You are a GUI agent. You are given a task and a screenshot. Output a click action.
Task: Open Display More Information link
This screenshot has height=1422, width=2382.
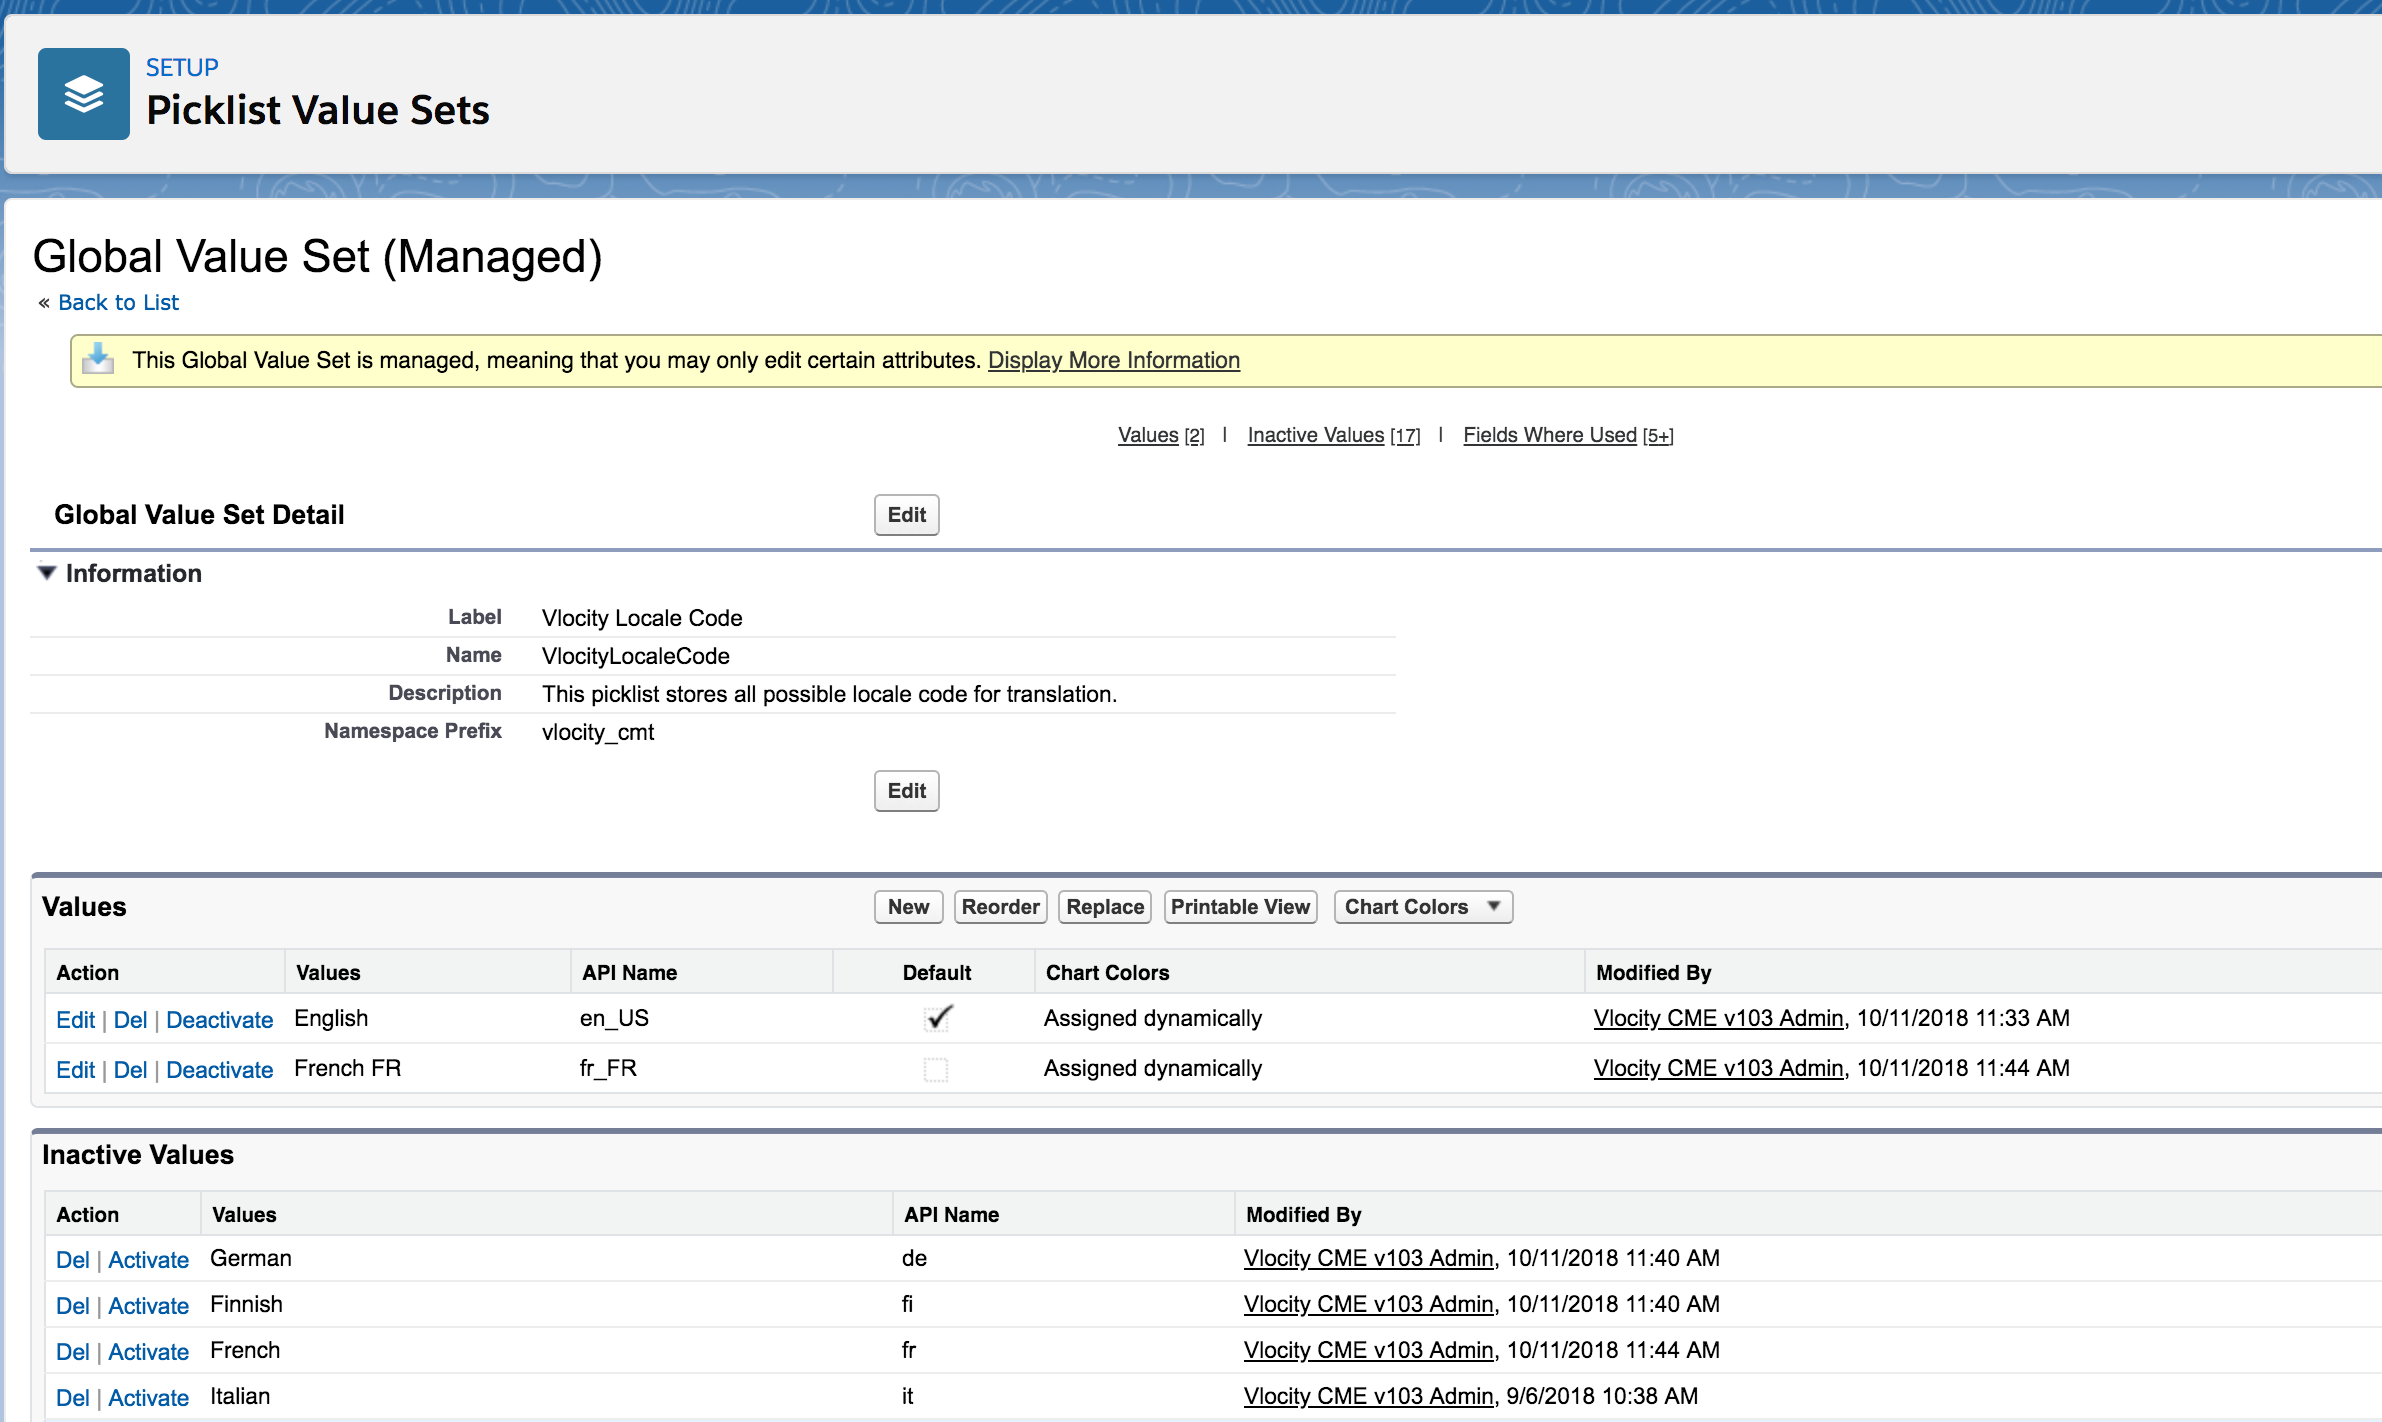click(1114, 360)
